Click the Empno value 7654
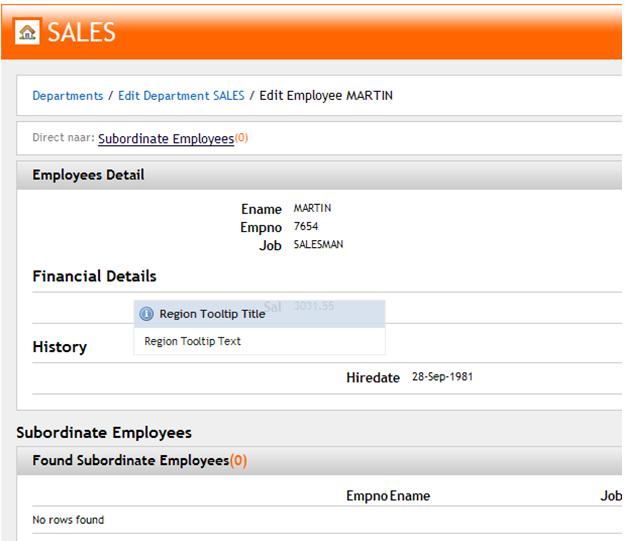 point(305,226)
